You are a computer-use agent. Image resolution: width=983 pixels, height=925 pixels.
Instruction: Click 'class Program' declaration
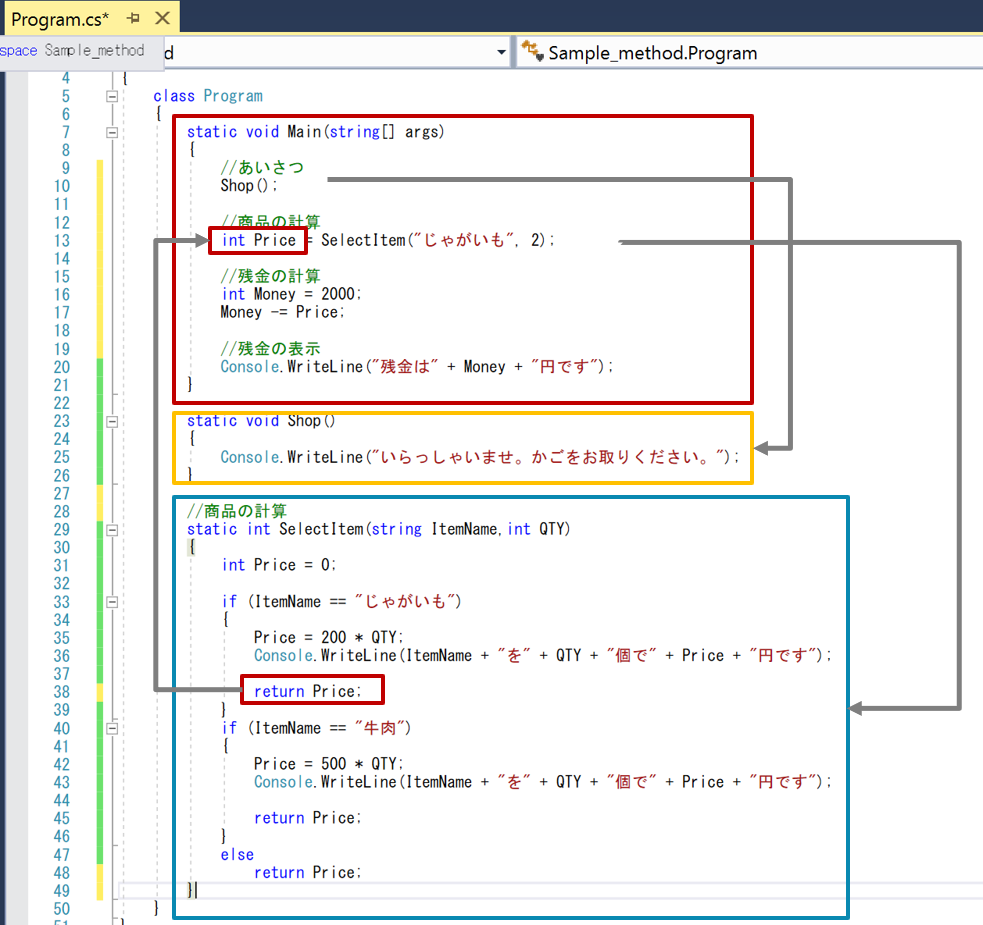coord(208,96)
